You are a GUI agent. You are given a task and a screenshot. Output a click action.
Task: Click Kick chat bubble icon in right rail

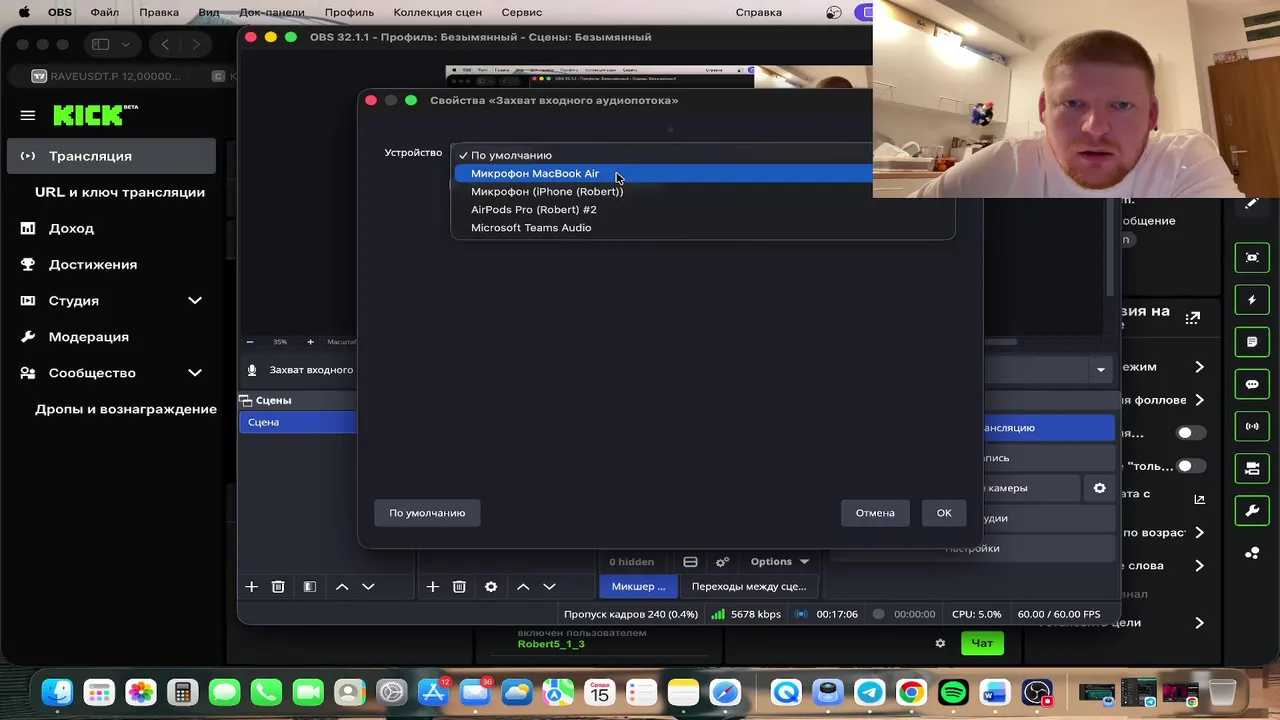point(1252,384)
